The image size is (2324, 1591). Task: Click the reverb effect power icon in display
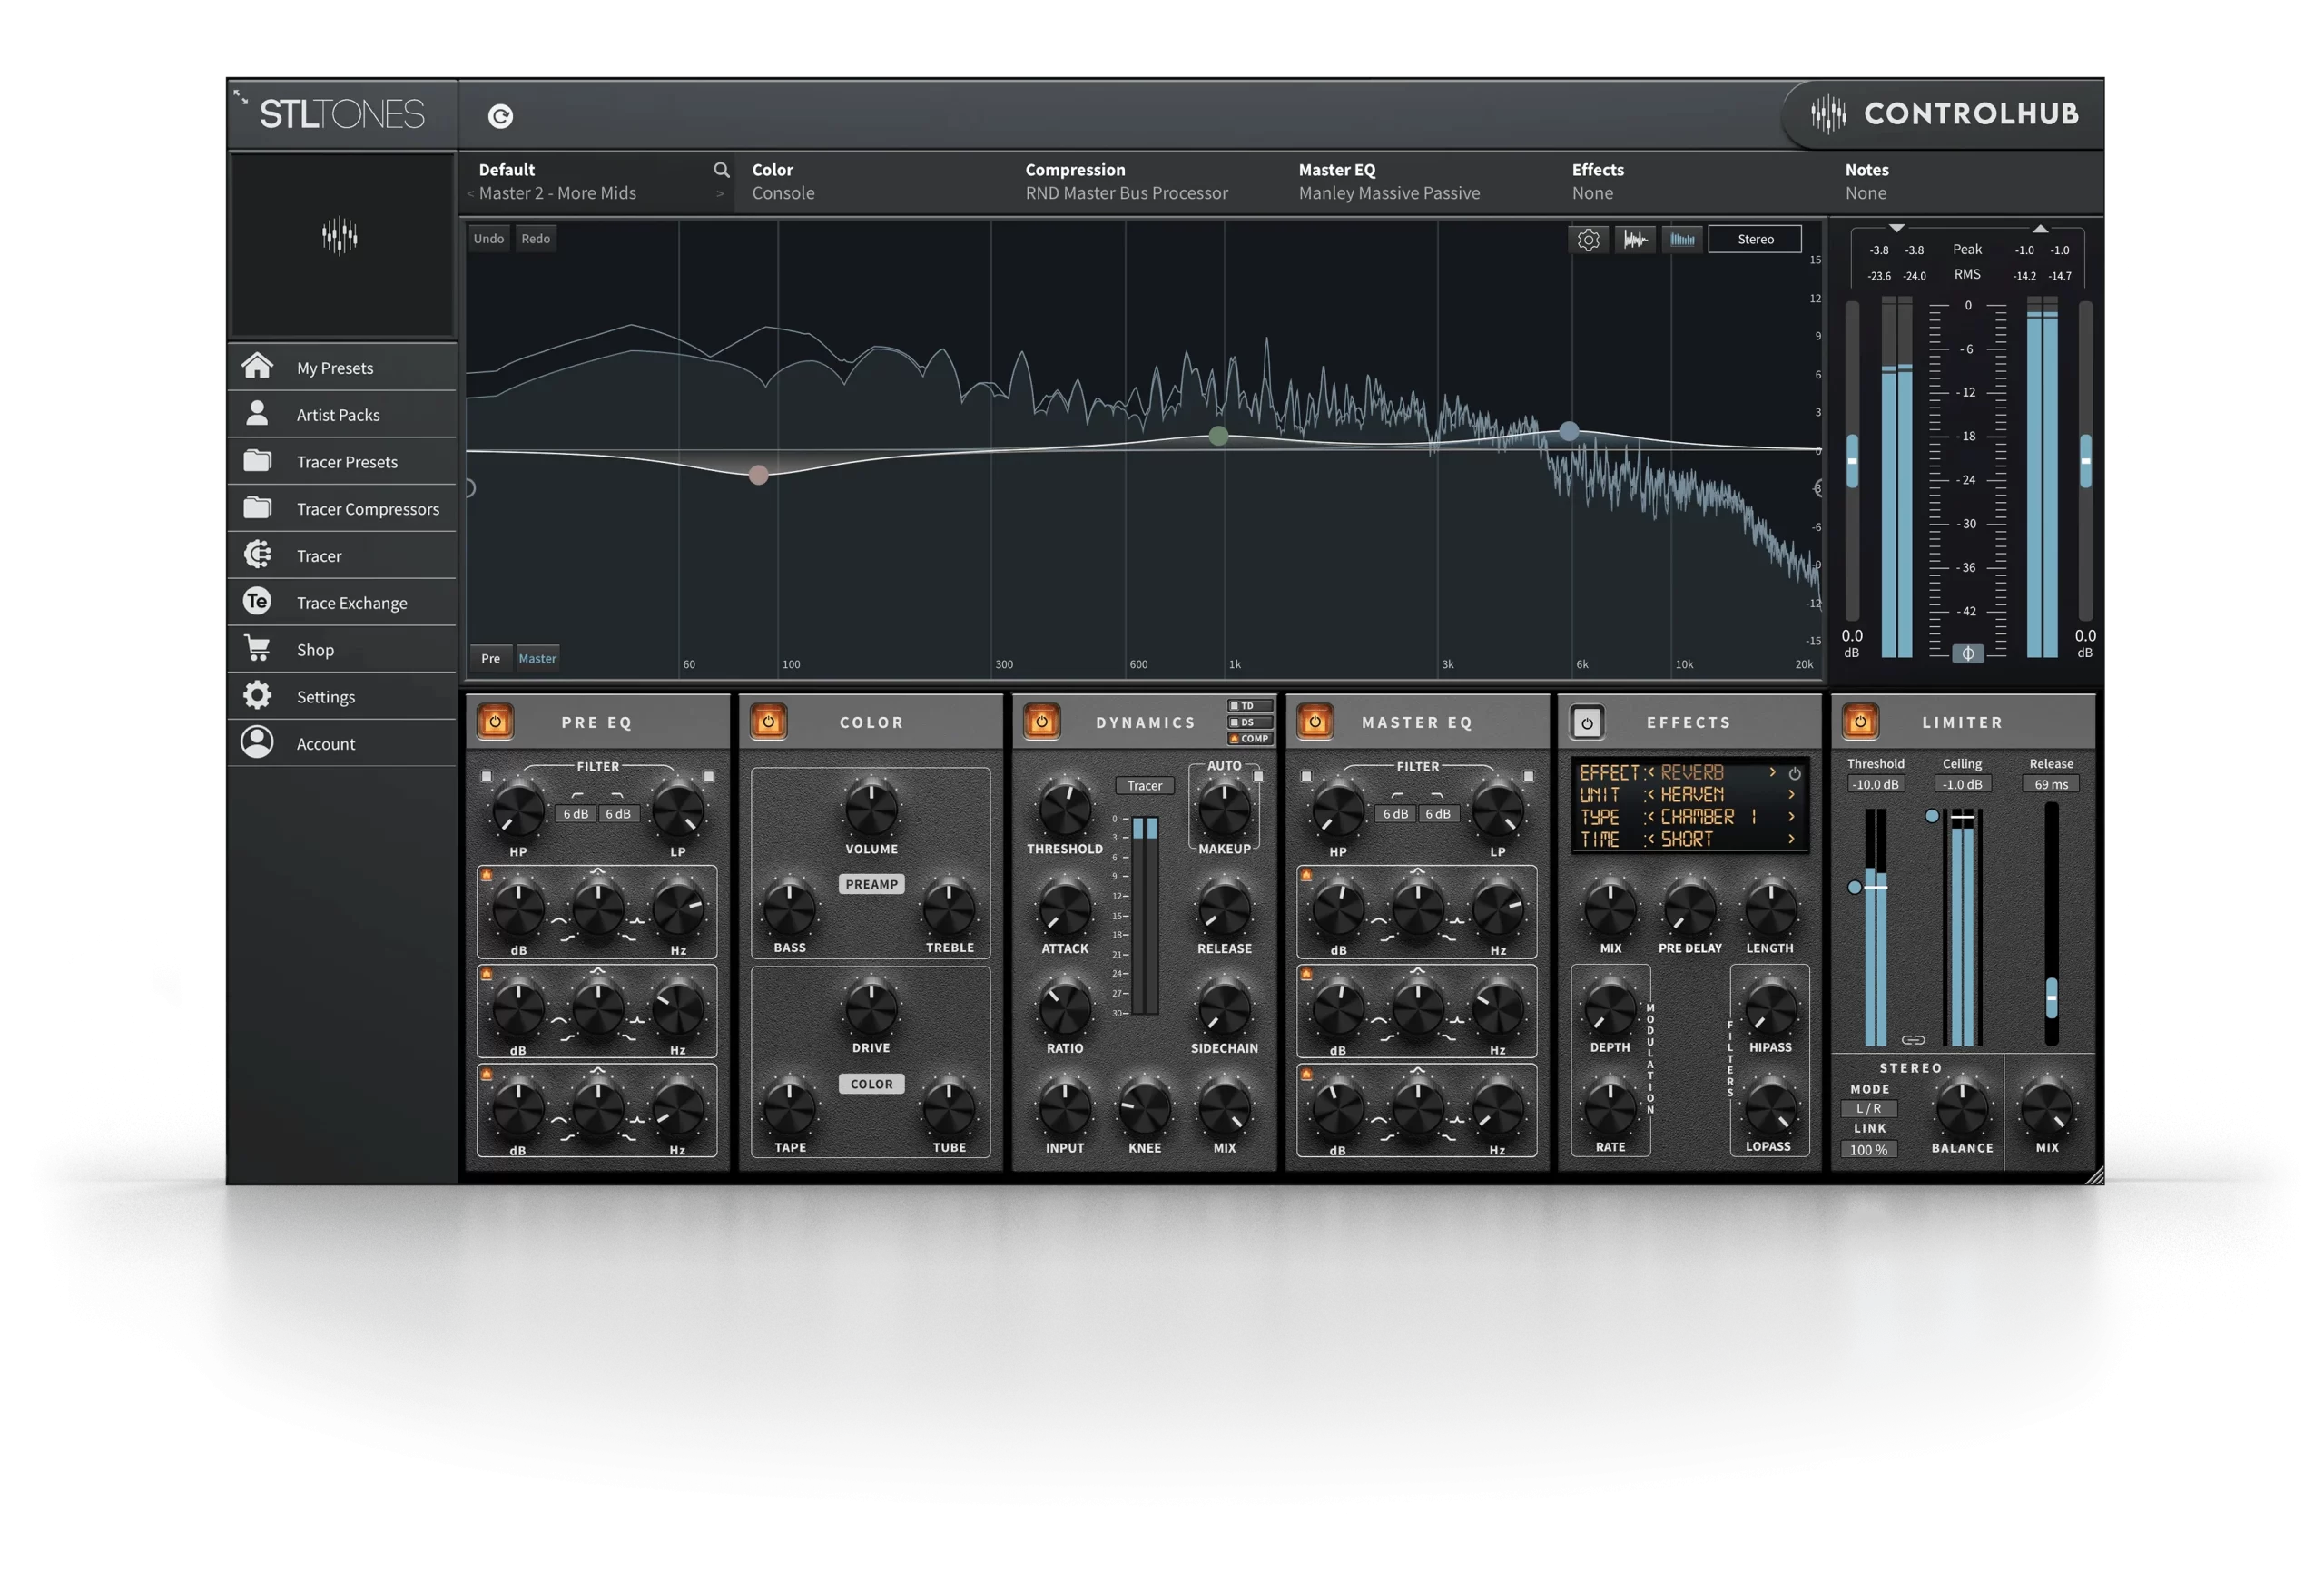(x=1794, y=773)
